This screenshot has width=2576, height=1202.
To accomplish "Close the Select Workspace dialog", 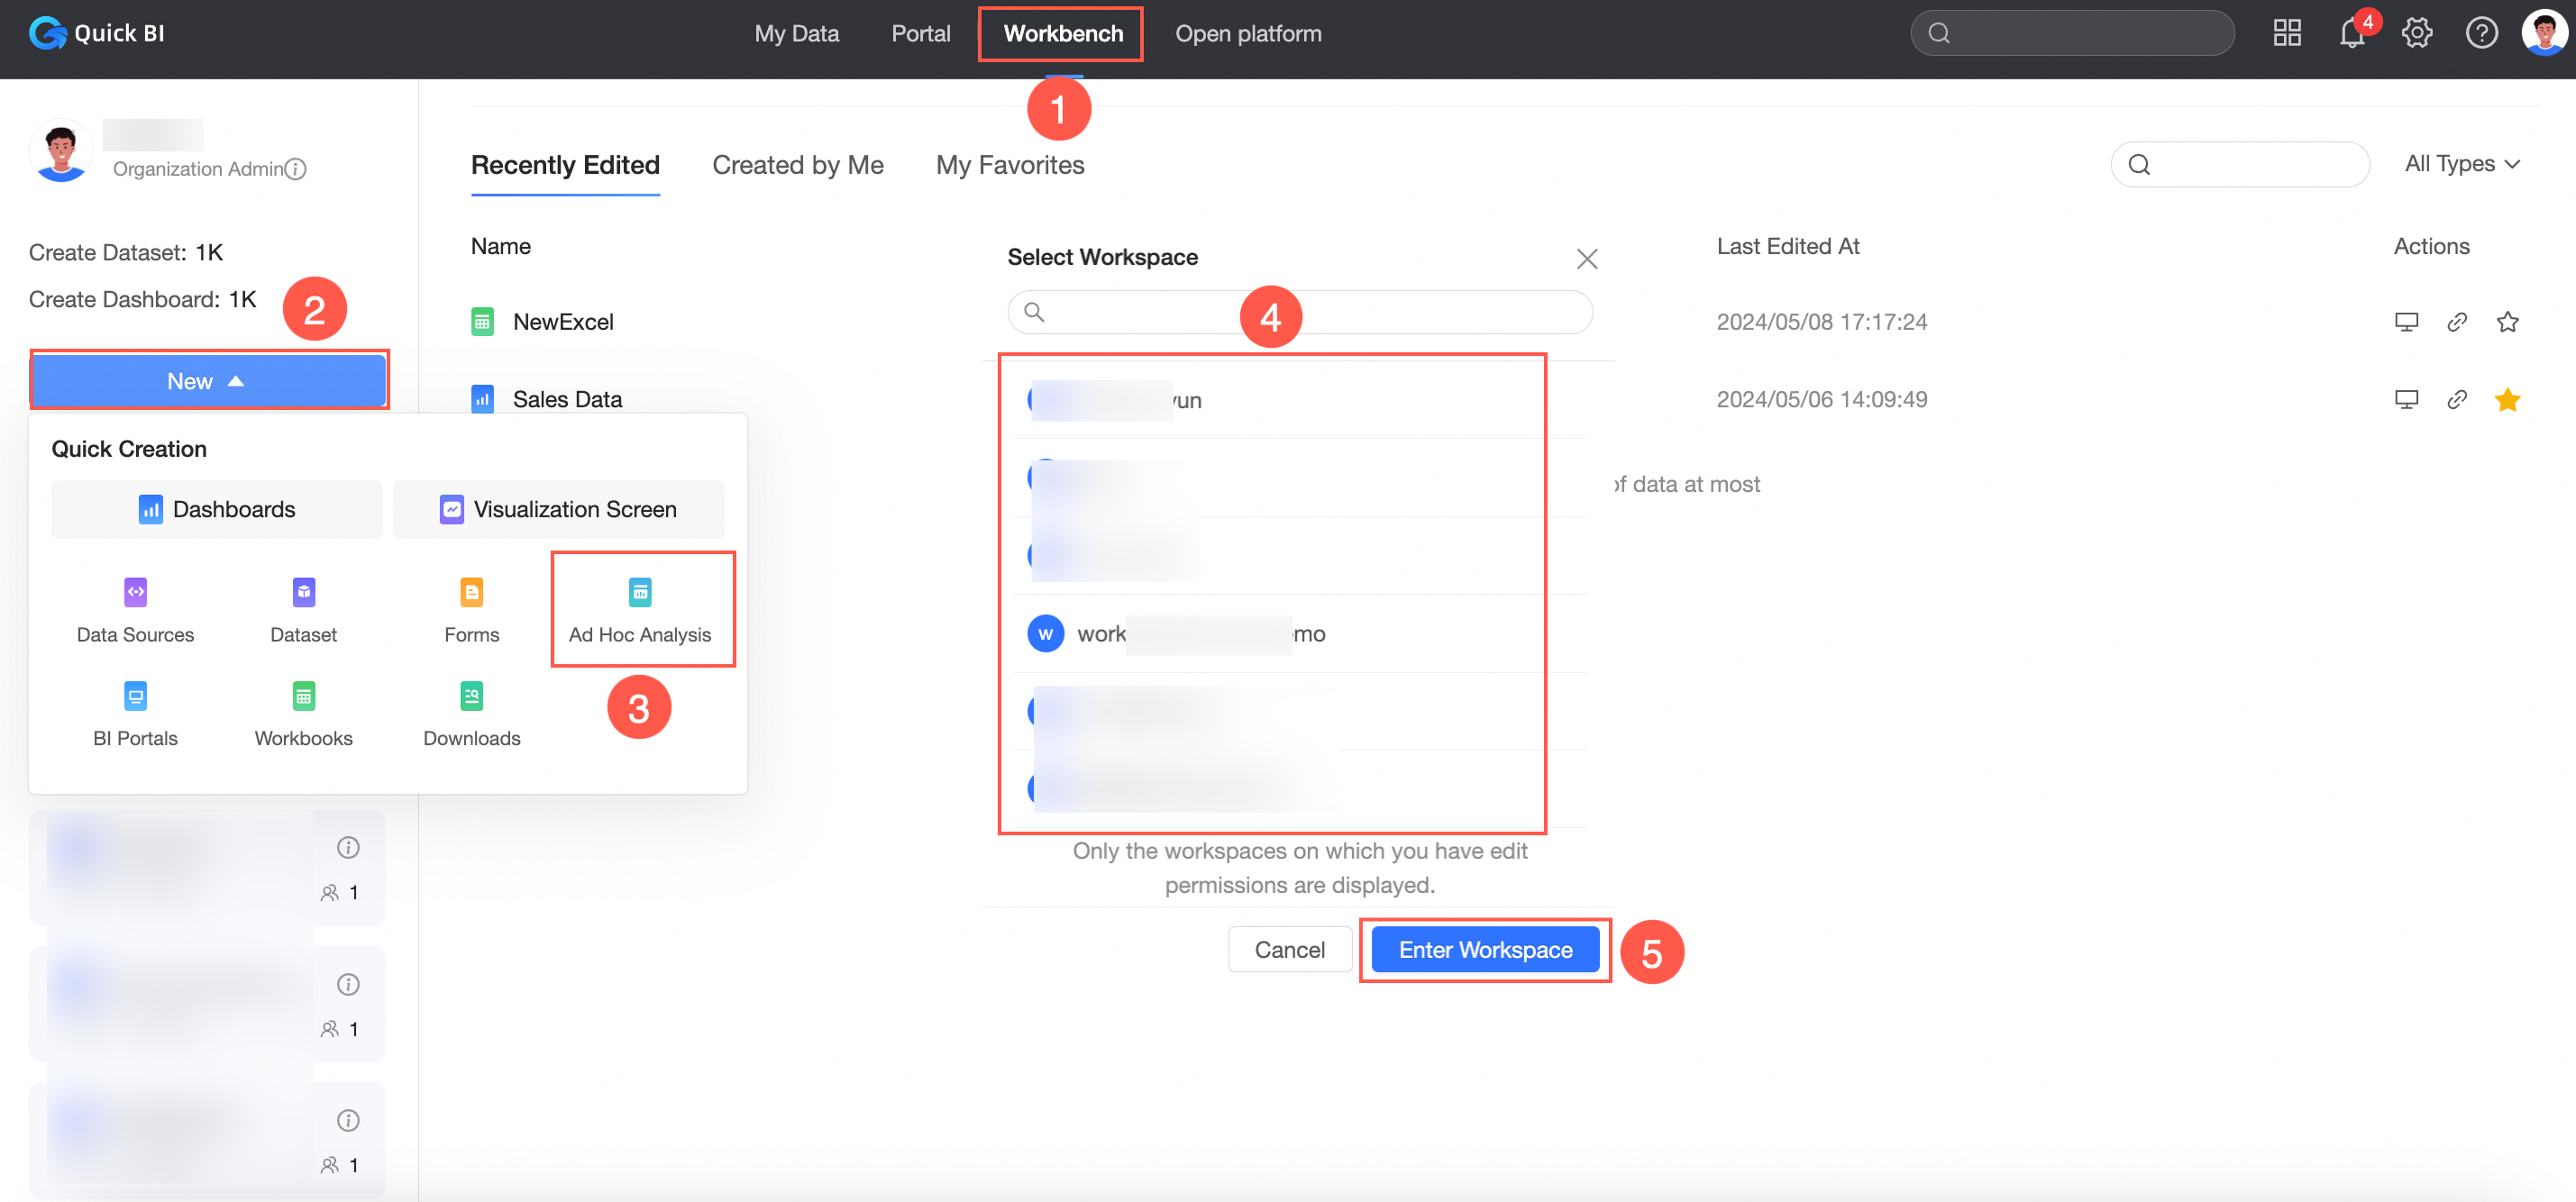I will (x=1586, y=259).
